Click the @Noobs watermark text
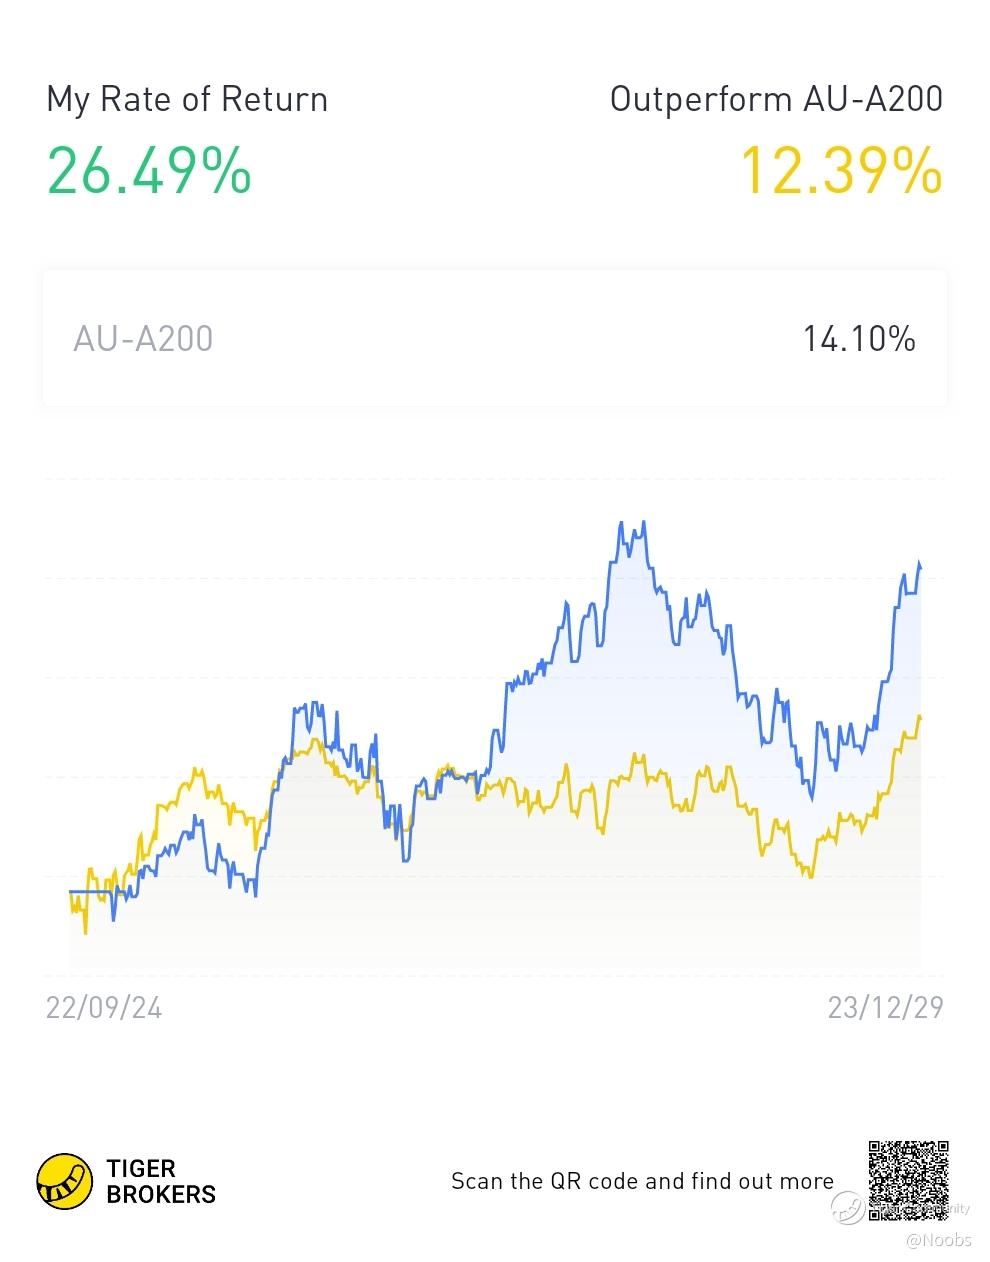The width and height of the screenshot is (990, 1262). tap(938, 1240)
